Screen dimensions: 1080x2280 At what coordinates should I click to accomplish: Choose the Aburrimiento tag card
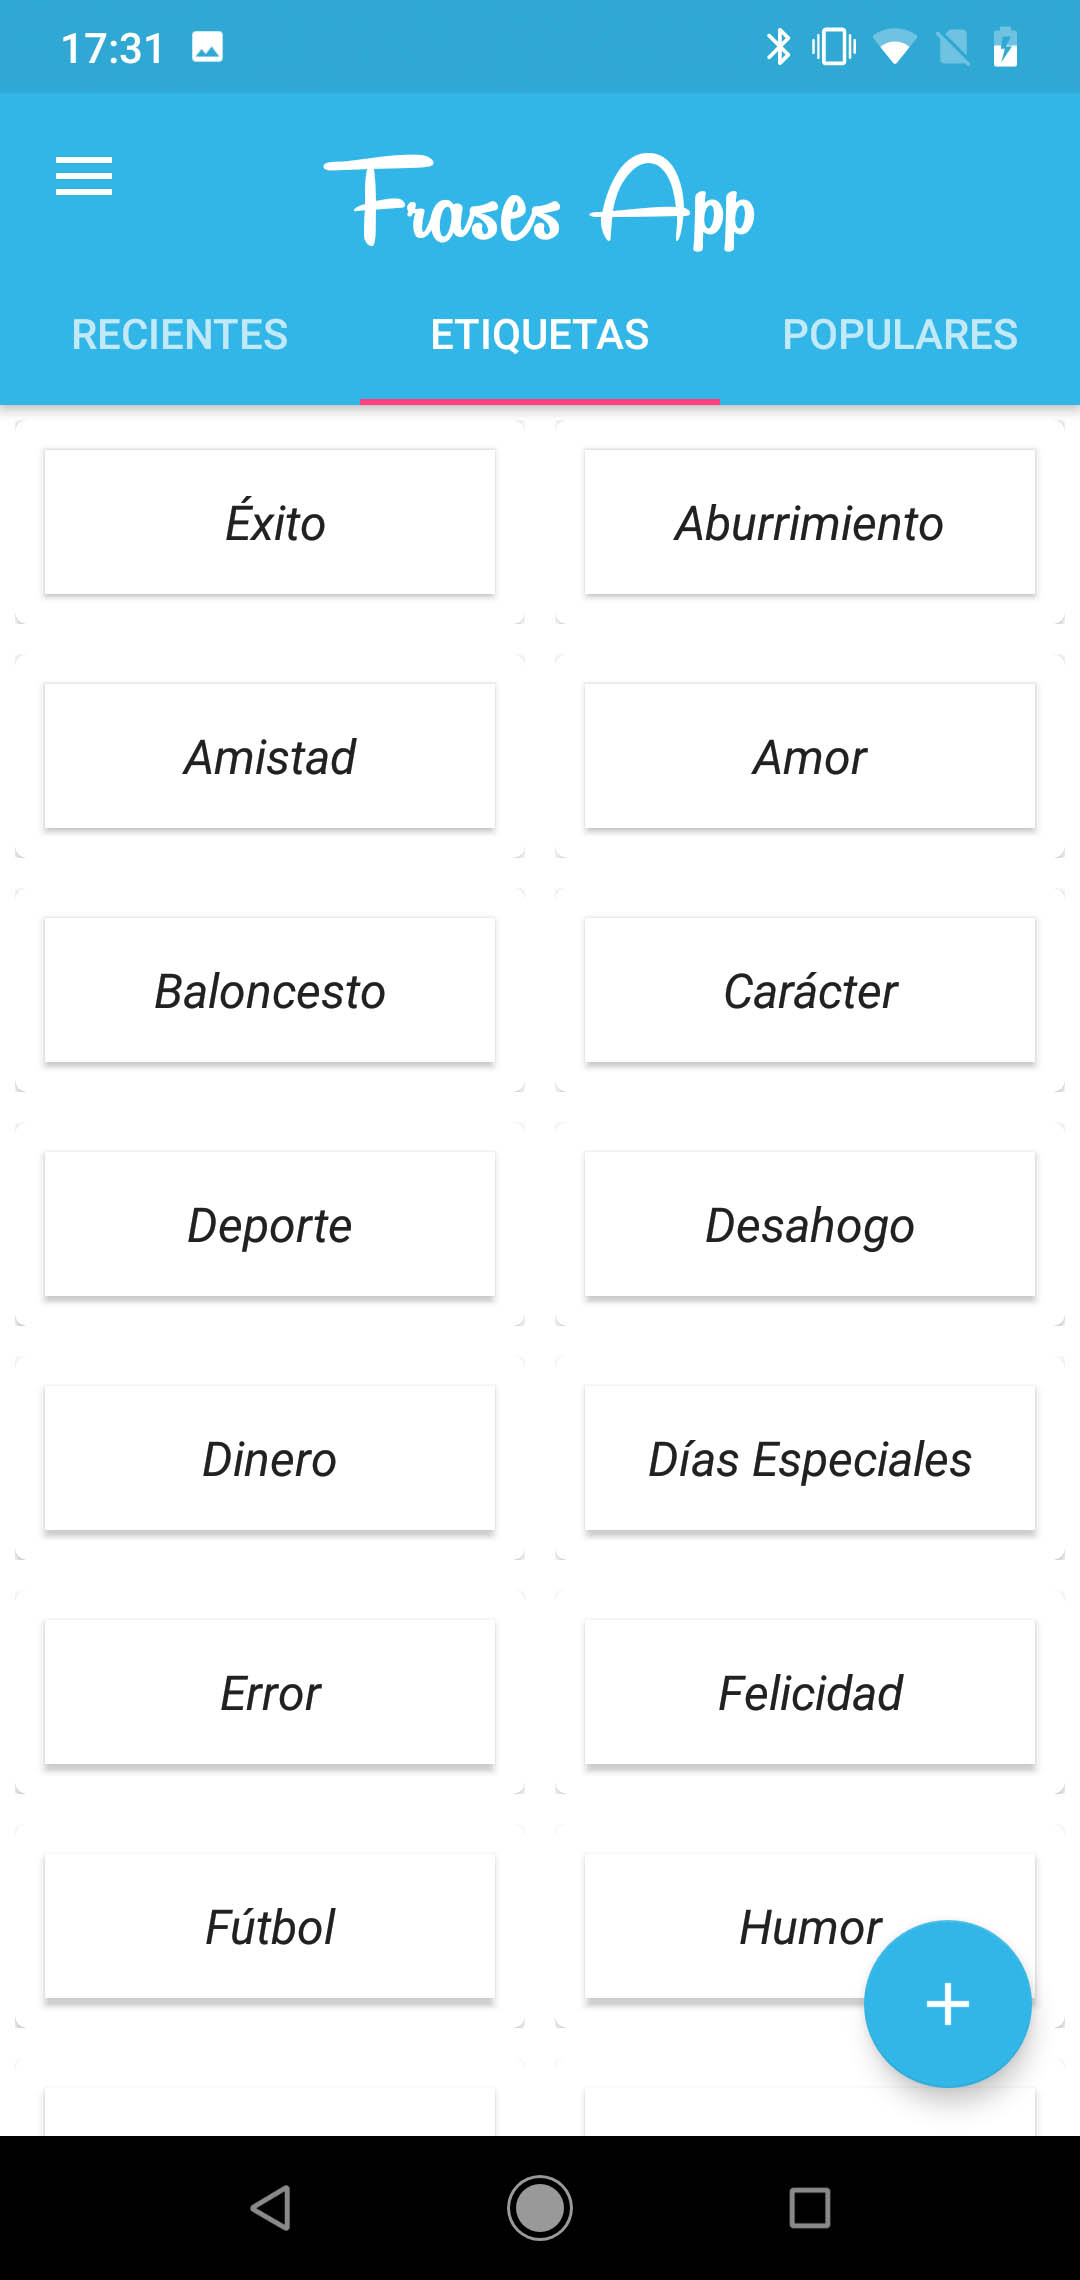[810, 522]
